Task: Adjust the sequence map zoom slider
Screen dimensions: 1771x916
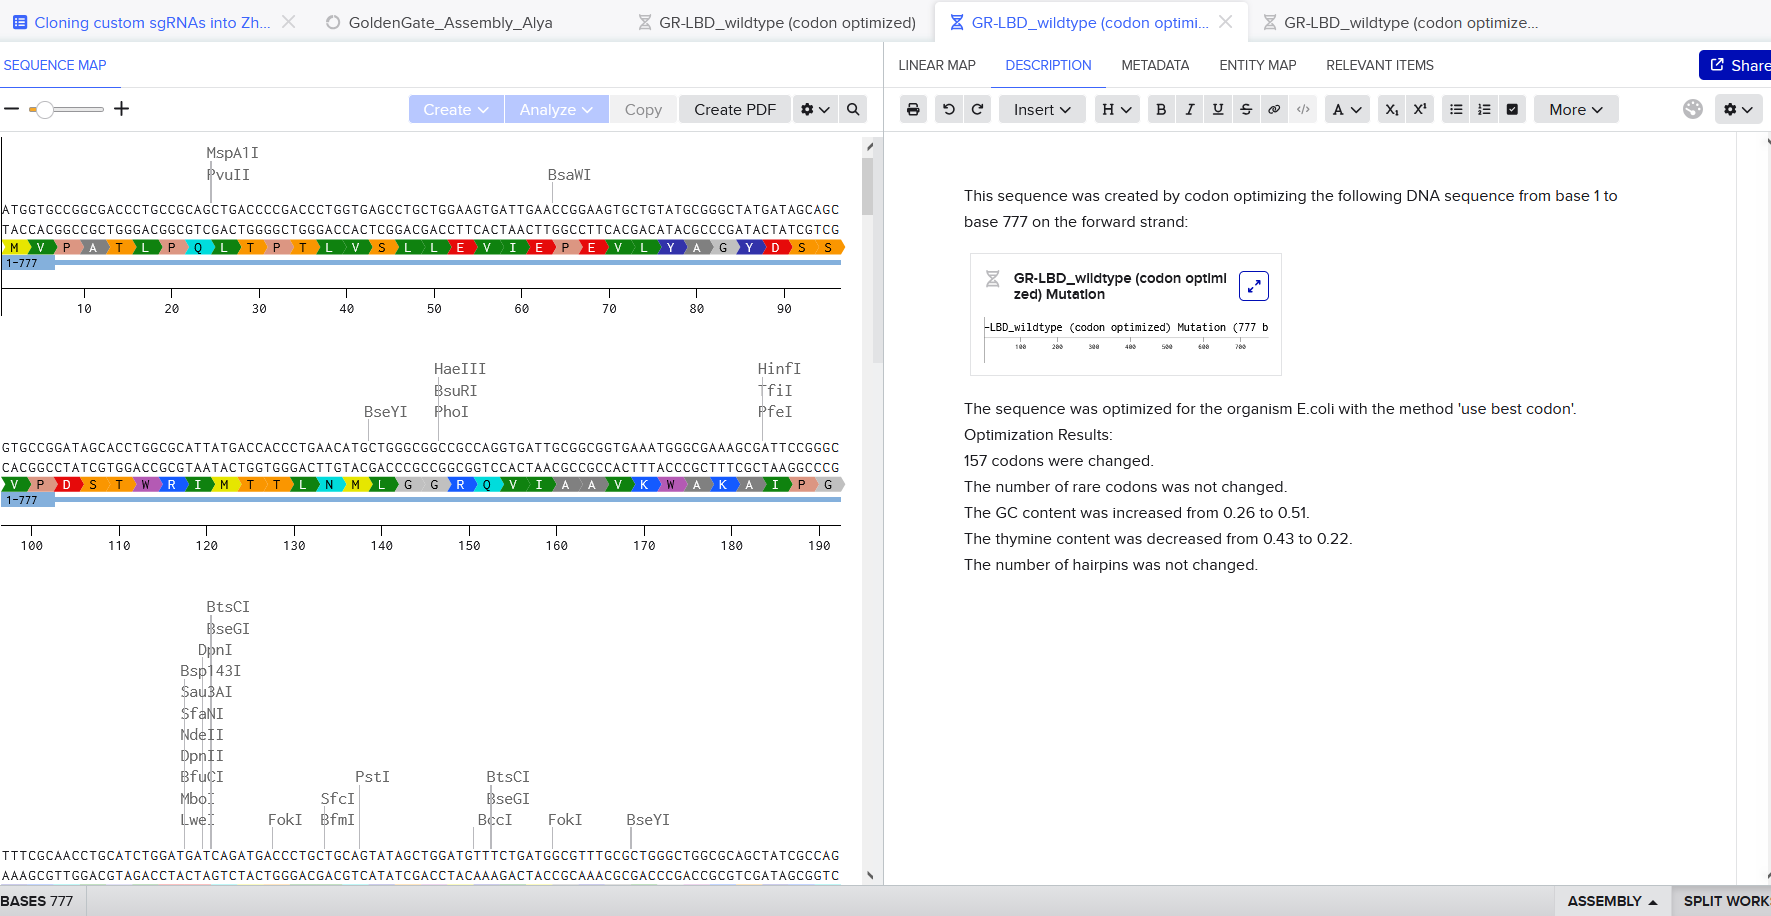Action: click(44, 109)
